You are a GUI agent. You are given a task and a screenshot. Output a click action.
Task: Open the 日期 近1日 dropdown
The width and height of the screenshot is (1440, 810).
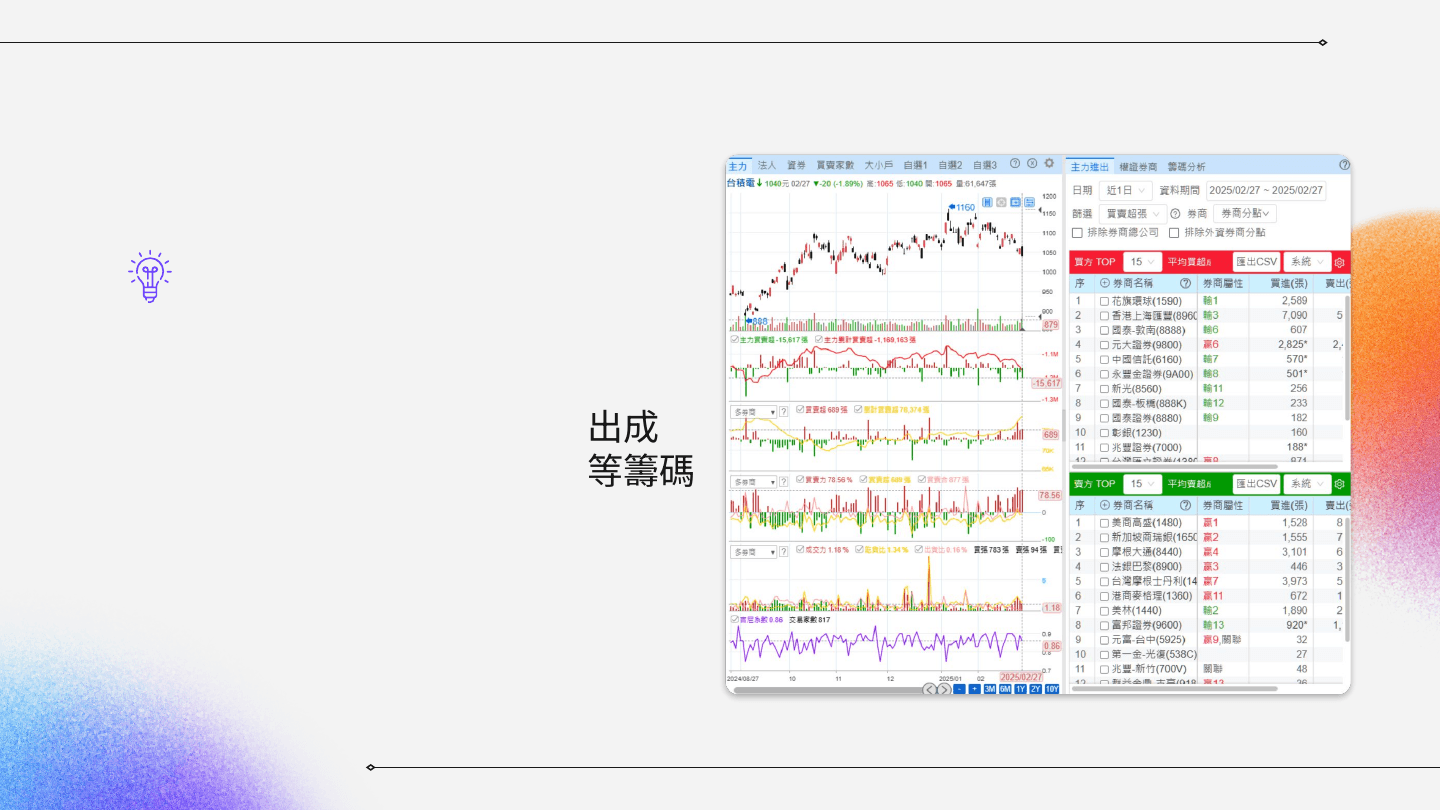pos(1125,190)
